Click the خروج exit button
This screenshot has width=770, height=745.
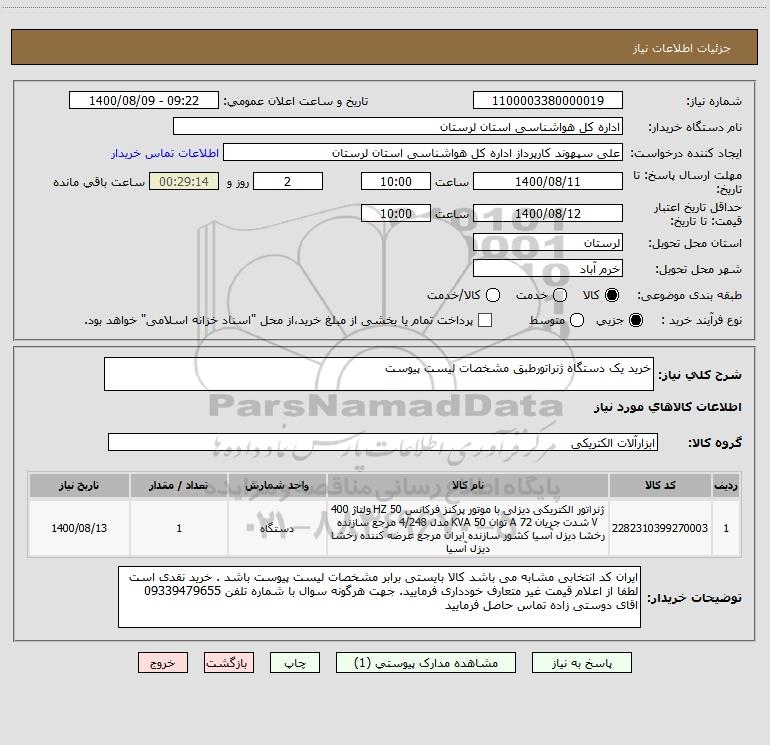tap(163, 663)
